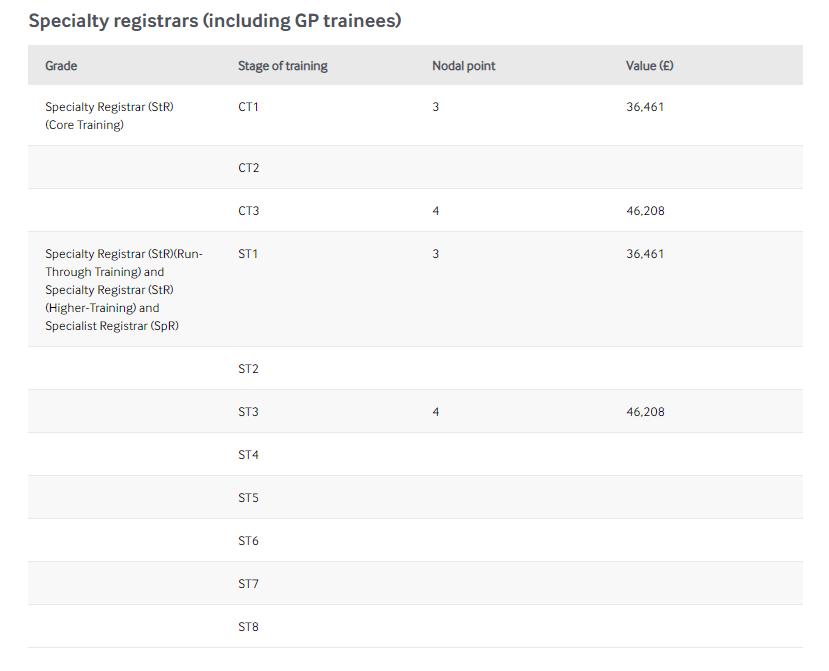Select the ST6 stage cell

(x=248, y=541)
